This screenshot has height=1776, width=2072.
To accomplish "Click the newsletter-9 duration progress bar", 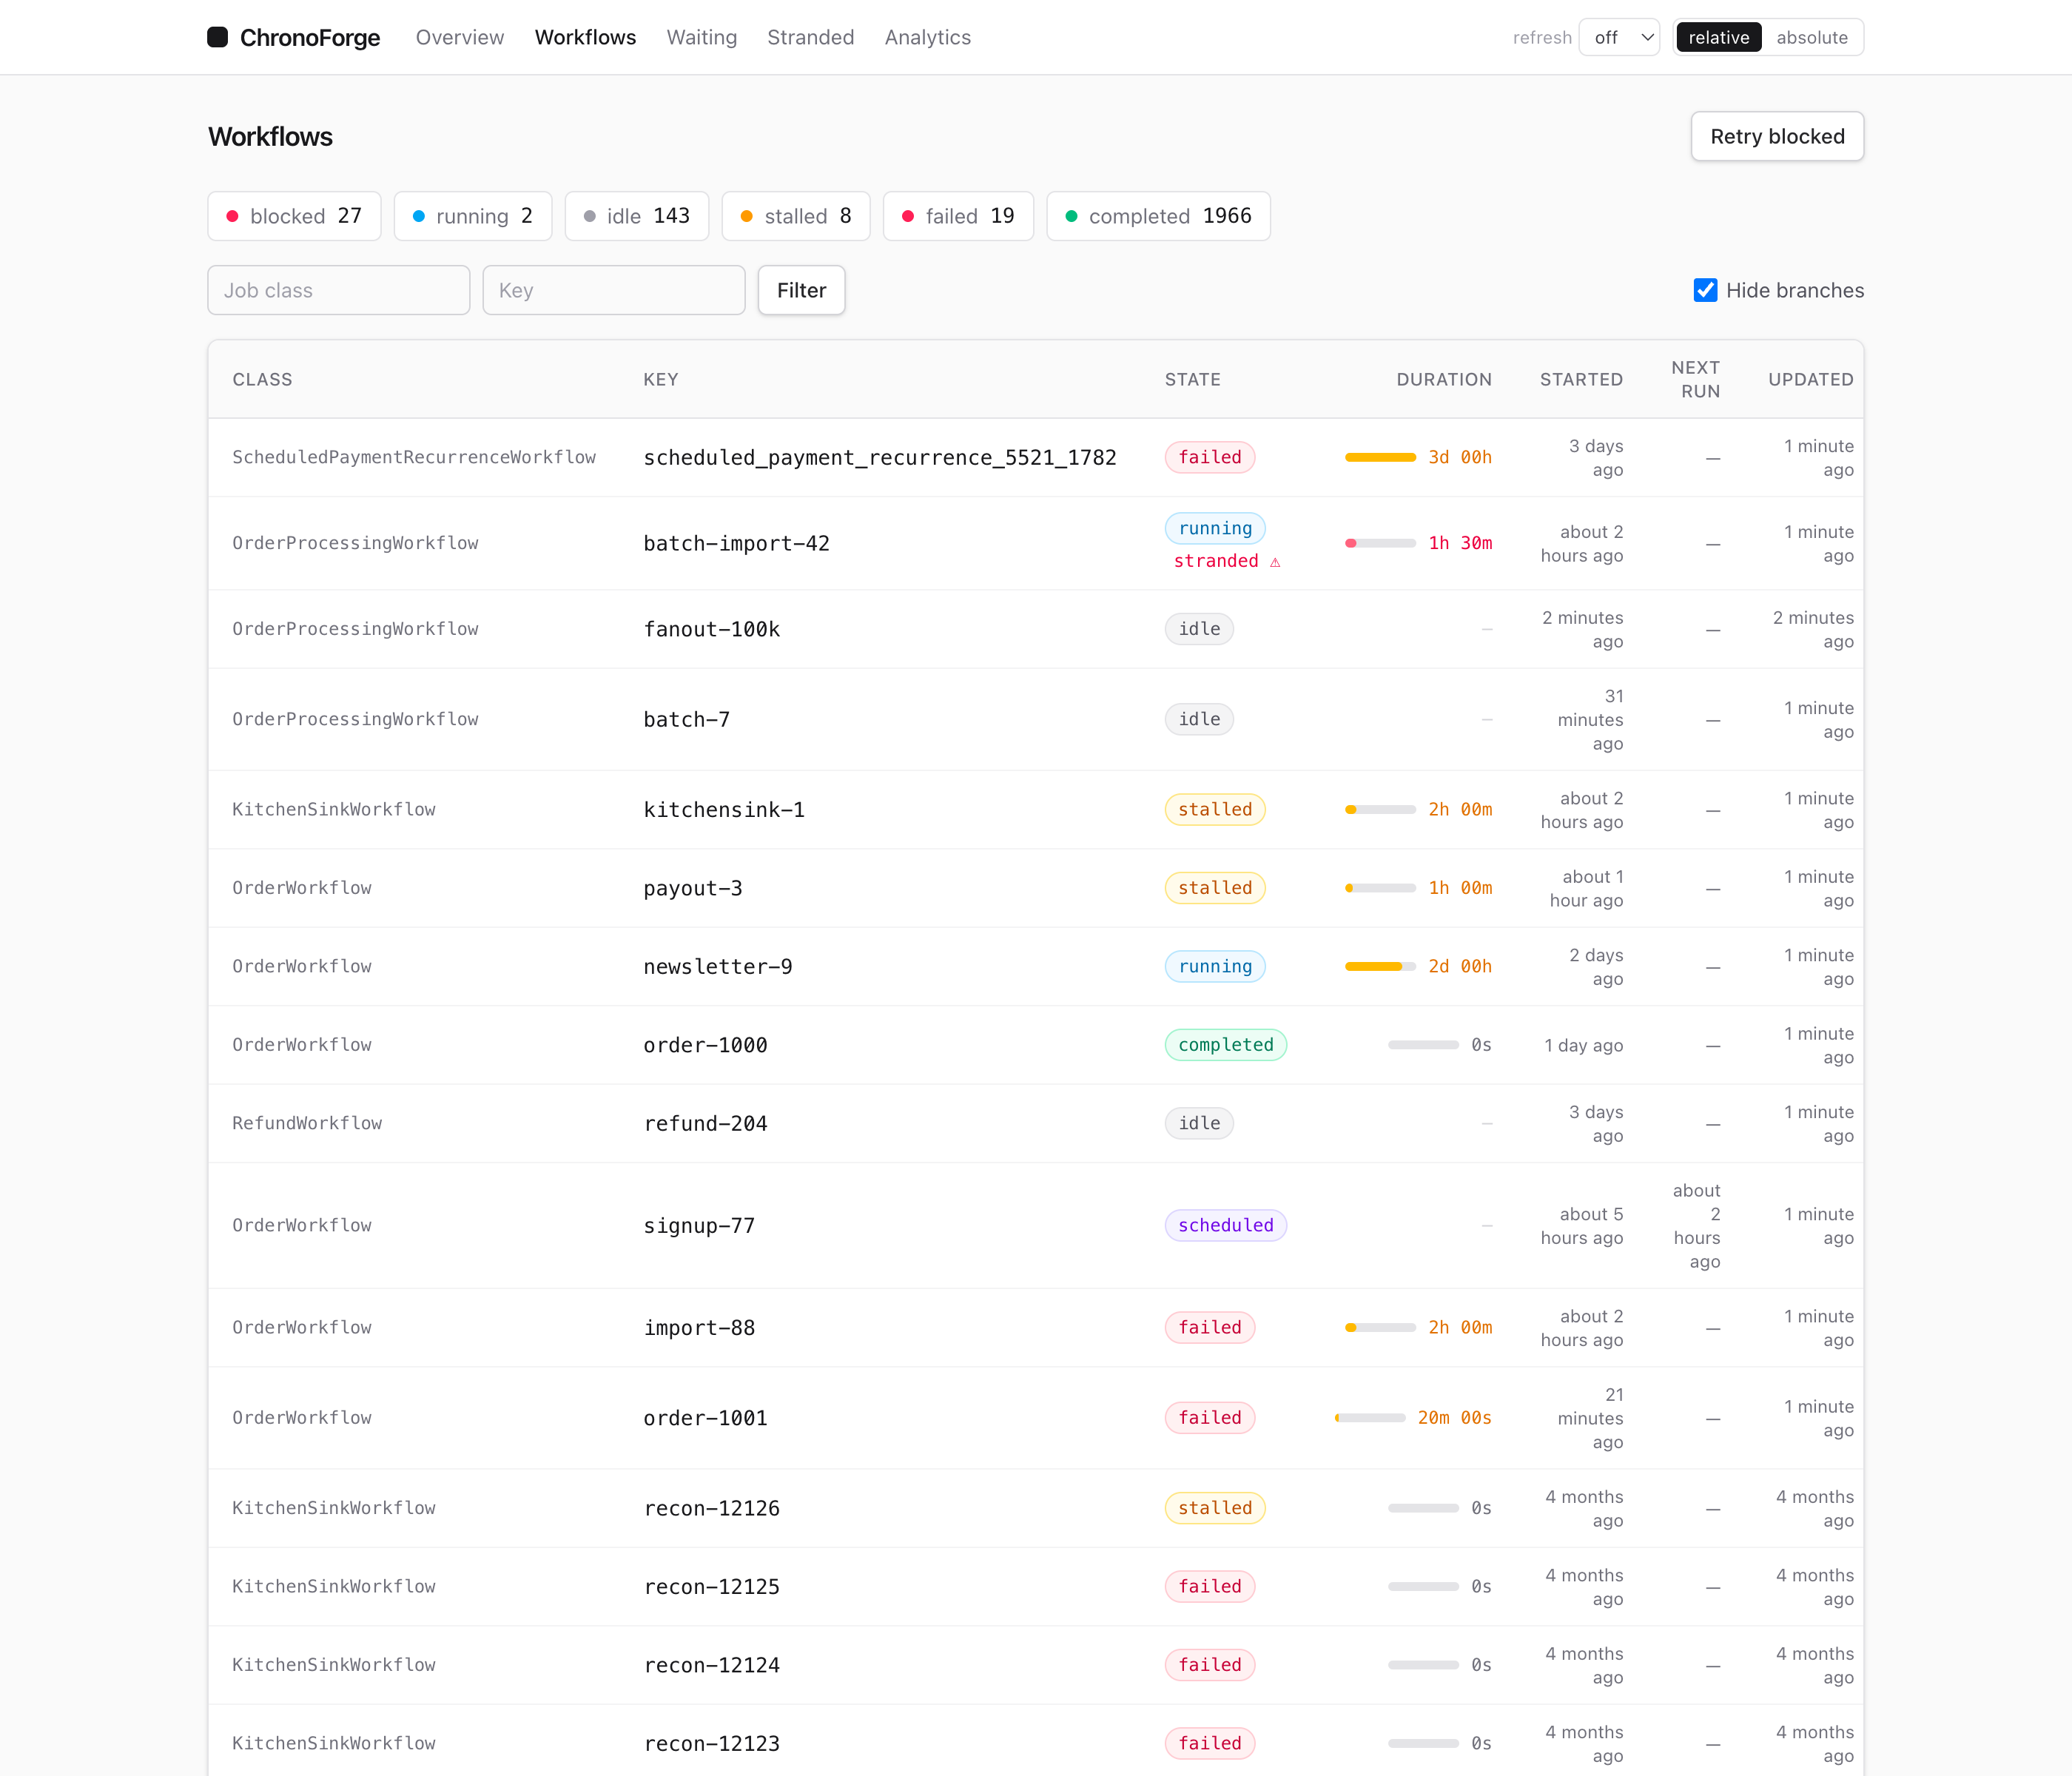I will click(1380, 966).
